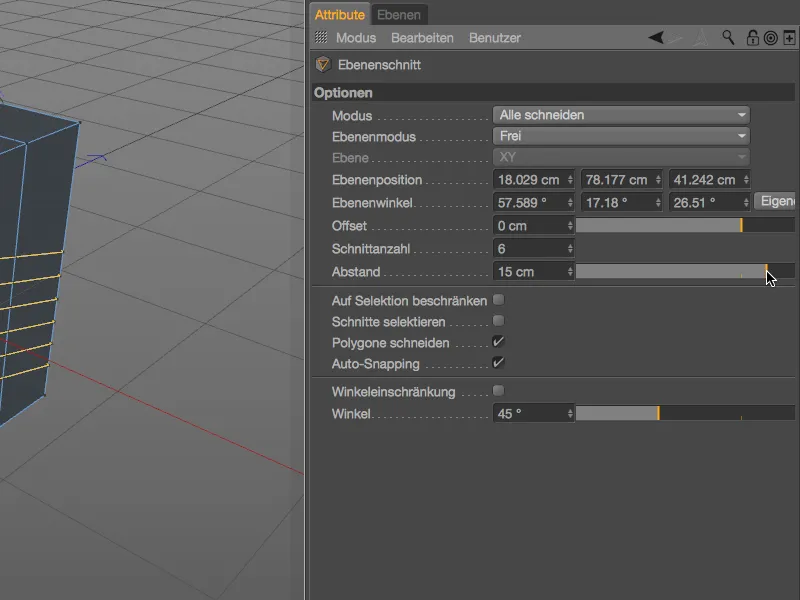This screenshot has height=600, width=800.
Task: Switch to the Ebenen tab
Action: click(398, 14)
